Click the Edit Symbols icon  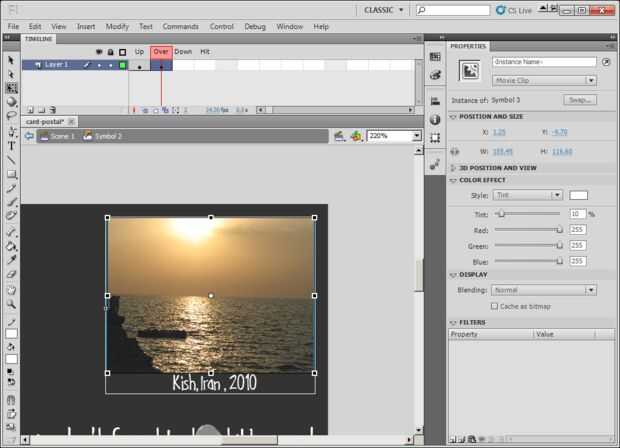pyautogui.click(x=357, y=135)
